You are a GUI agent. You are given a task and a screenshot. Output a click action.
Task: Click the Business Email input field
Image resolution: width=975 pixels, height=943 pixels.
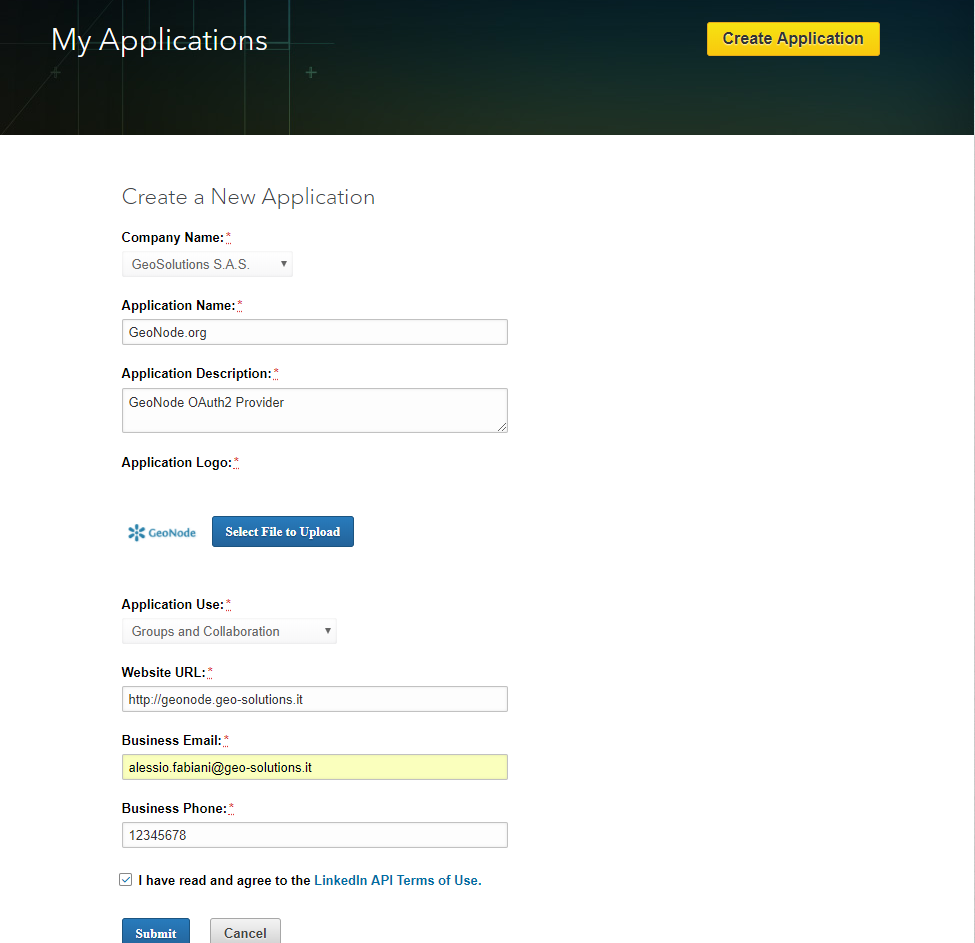click(x=315, y=767)
